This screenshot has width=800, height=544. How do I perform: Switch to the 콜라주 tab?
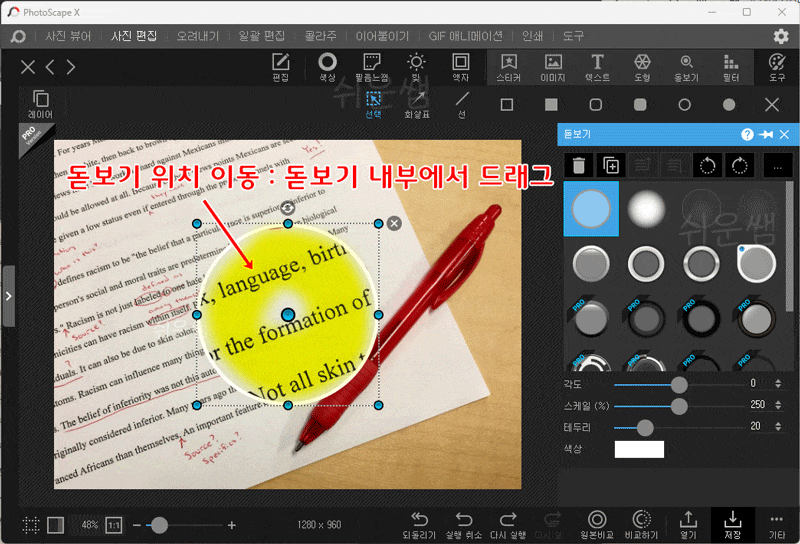click(x=320, y=36)
